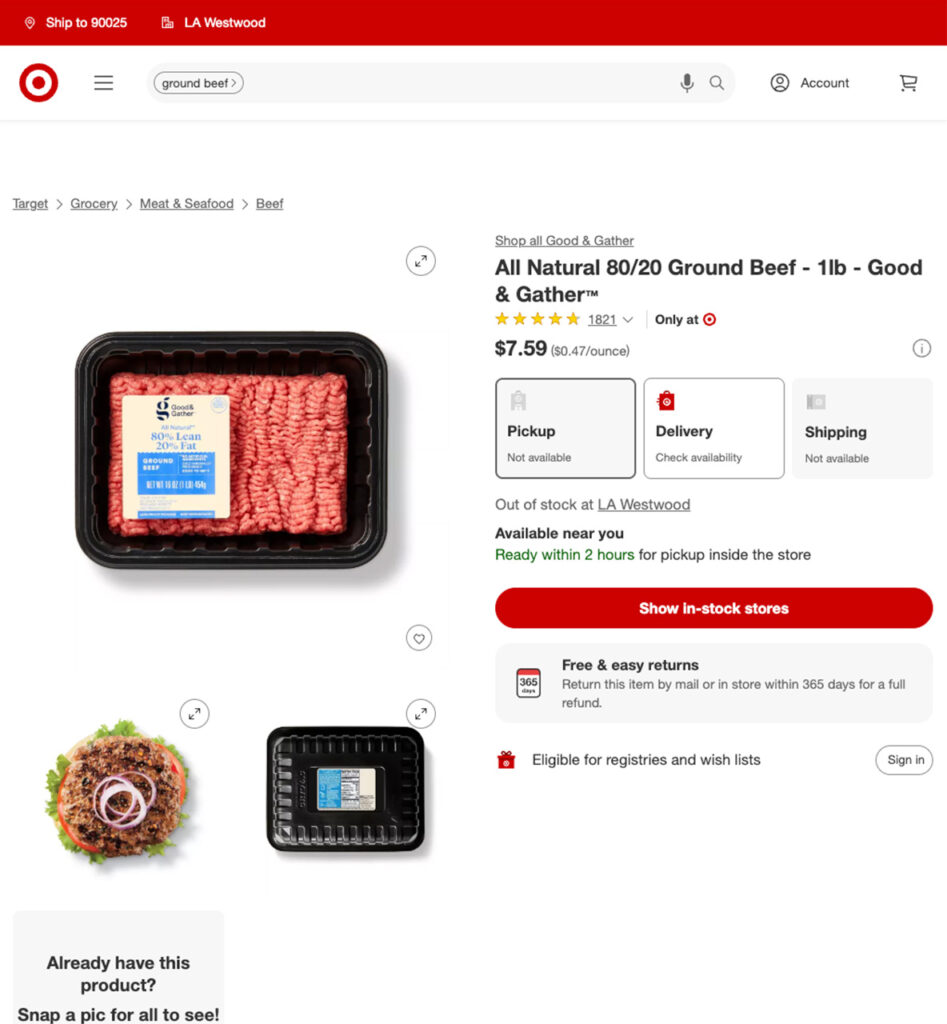Click the Target bullseye logo
This screenshot has width=947, height=1024.
tap(39, 83)
